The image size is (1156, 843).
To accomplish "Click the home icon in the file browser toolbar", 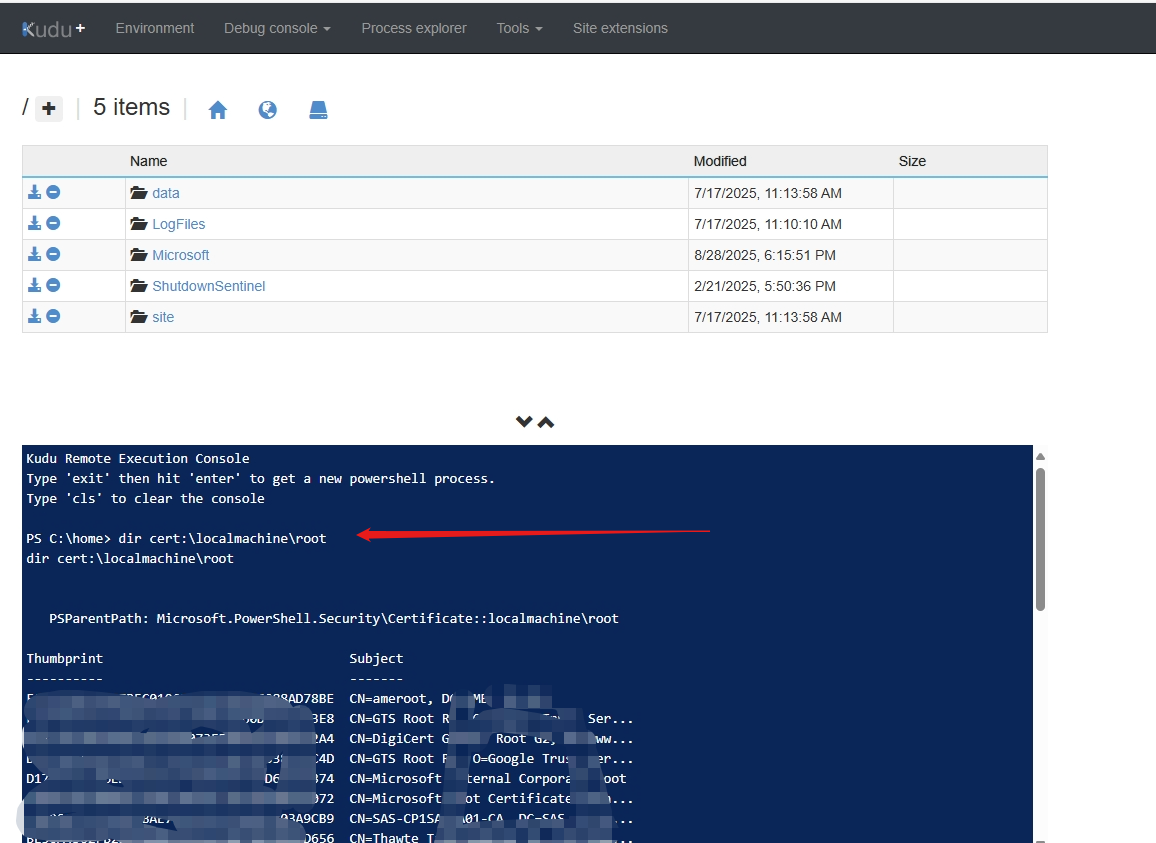I will coord(218,109).
